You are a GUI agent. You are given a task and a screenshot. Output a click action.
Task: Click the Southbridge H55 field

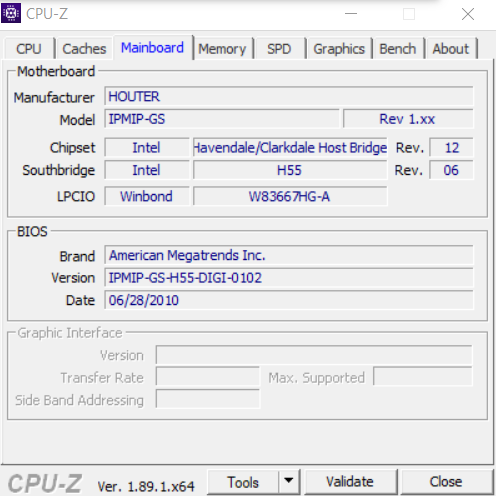click(290, 170)
